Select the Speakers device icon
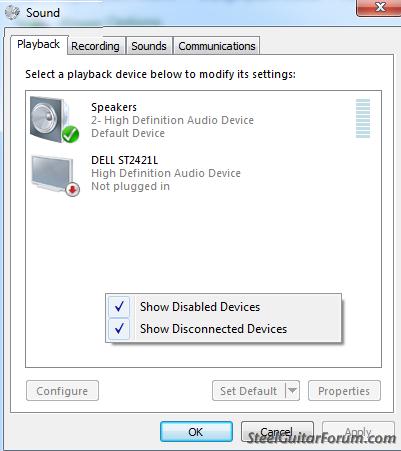 tap(54, 119)
